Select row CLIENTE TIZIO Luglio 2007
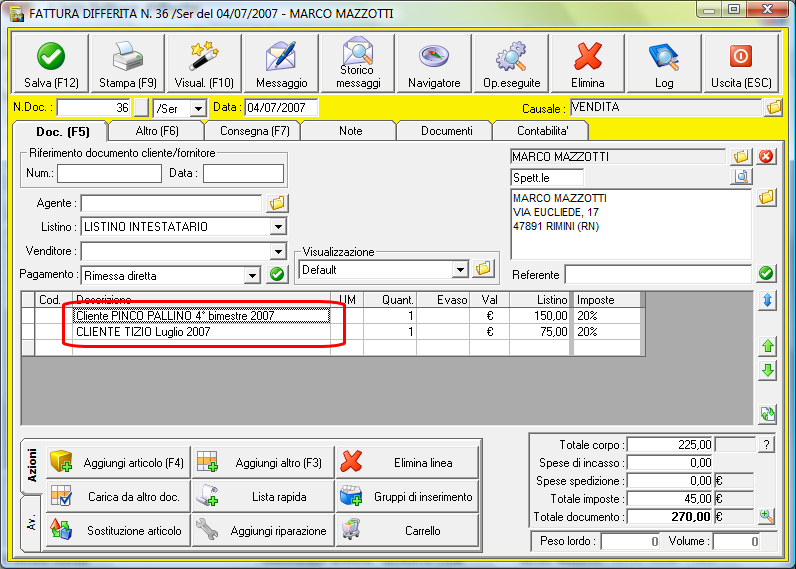The height and width of the screenshot is (569, 796). click(201, 332)
